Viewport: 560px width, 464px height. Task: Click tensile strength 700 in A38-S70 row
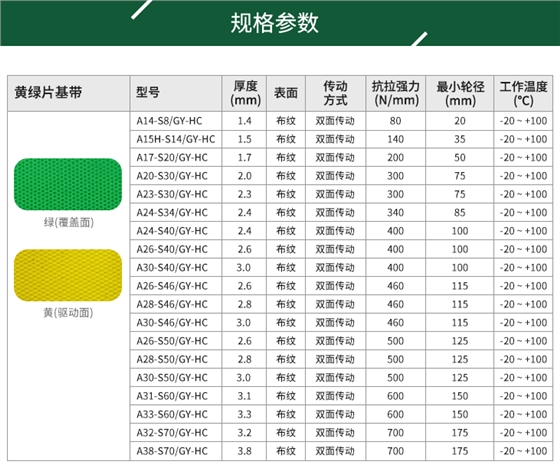(x=396, y=451)
